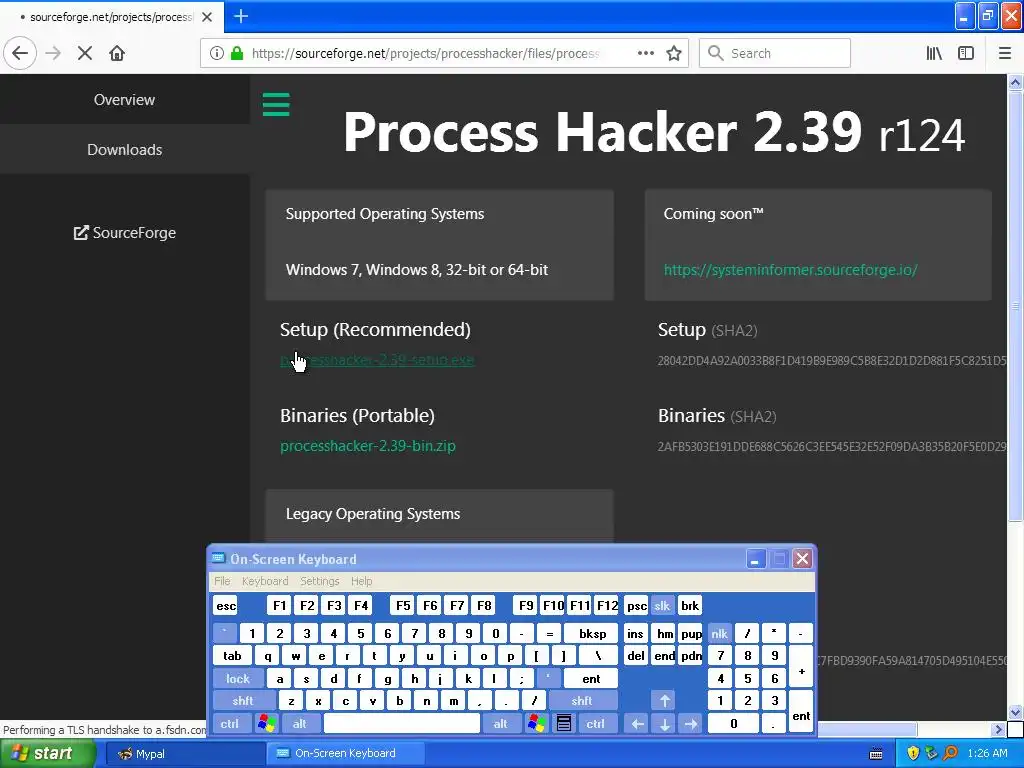Image resolution: width=1024 pixels, height=768 pixels.
Task: Download processhacker-2.39-setup.exe
Action: pyautogui.click(x=377, y=360)
